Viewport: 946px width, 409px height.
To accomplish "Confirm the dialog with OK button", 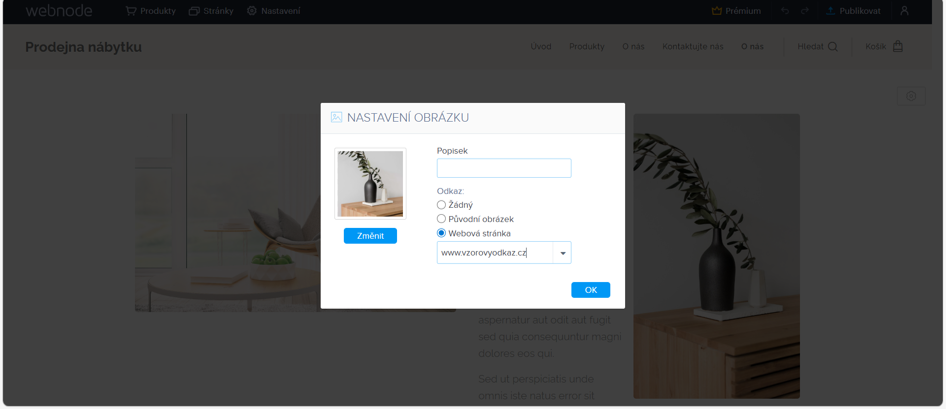I will coord(591,290).
